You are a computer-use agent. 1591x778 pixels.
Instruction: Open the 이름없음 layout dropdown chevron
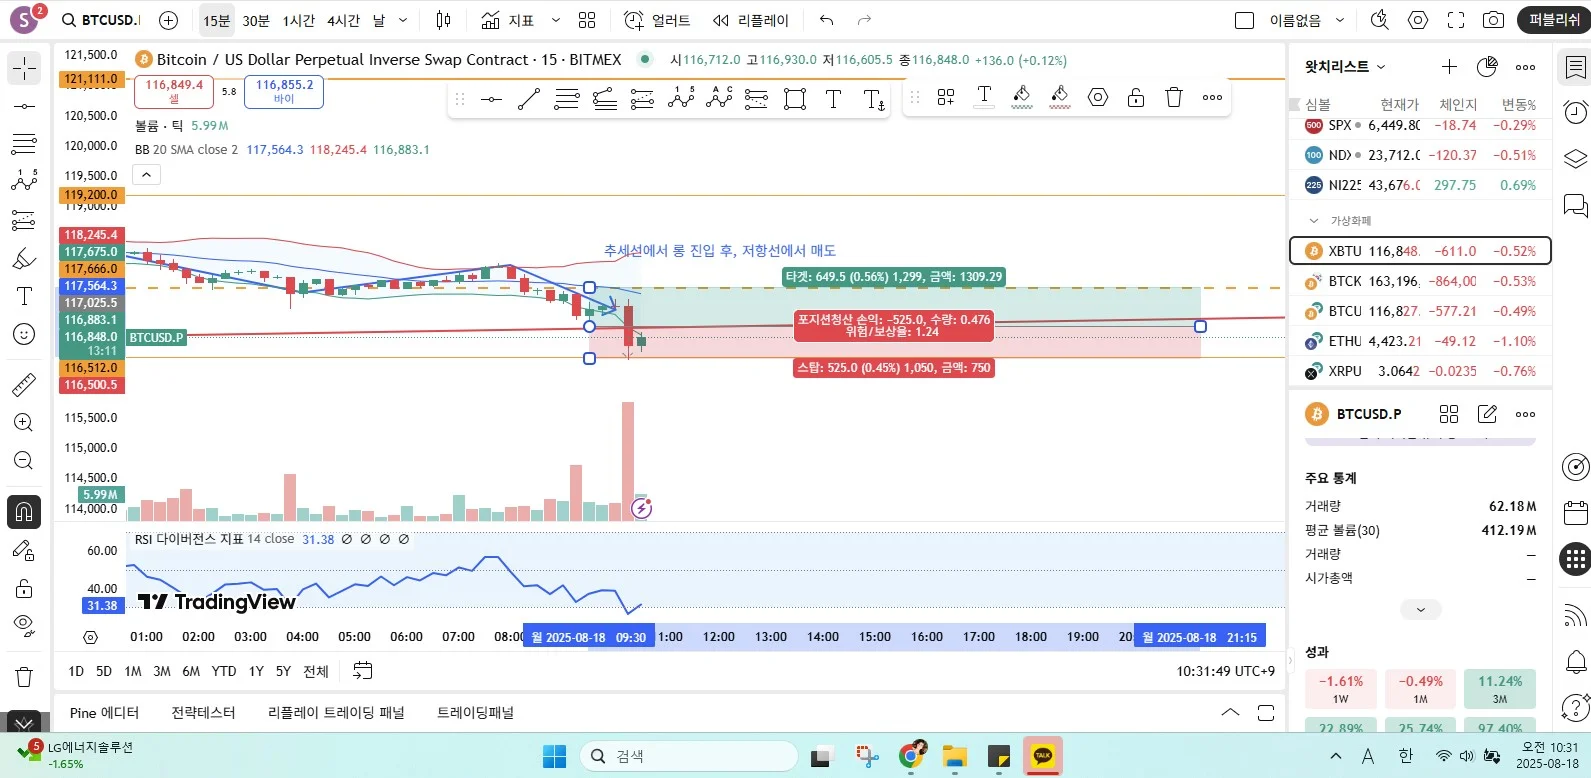pos(1340,20)
